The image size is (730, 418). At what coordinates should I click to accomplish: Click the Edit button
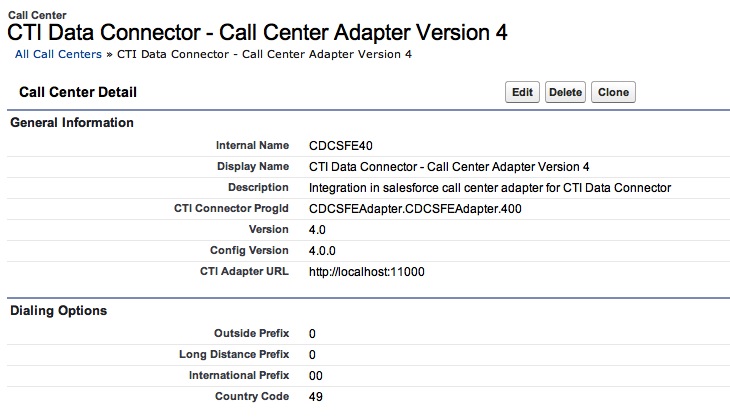tap(522, 92)
